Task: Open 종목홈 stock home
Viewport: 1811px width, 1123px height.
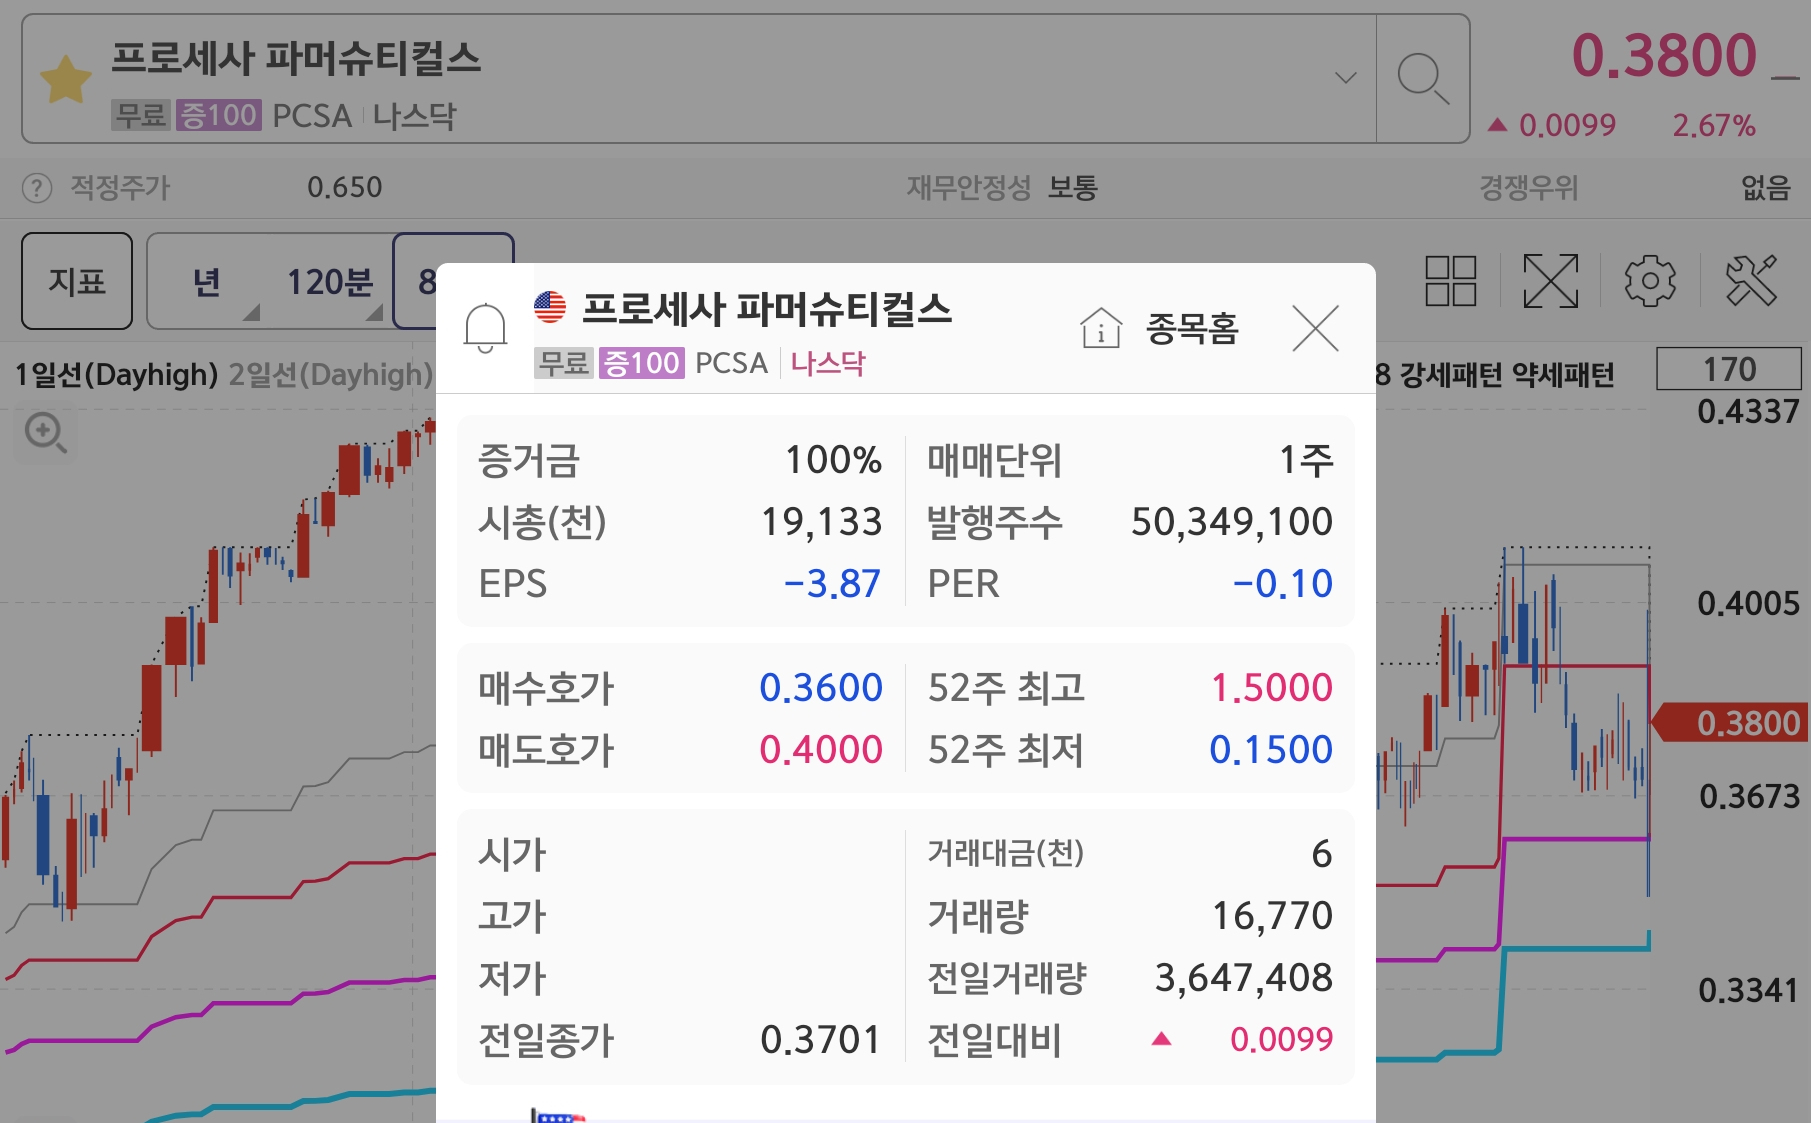Action: [1191, 328]
